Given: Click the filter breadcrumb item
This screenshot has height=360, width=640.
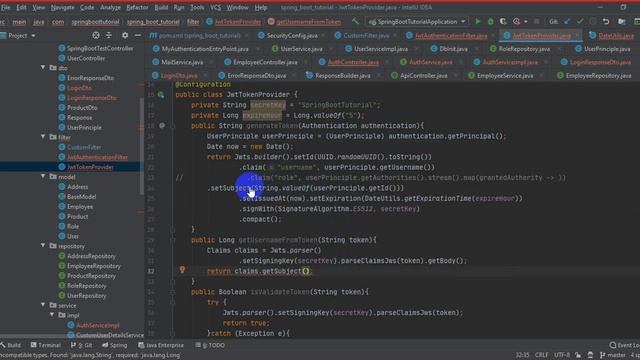Looking at the screenshot, I should tap(193, 22).
